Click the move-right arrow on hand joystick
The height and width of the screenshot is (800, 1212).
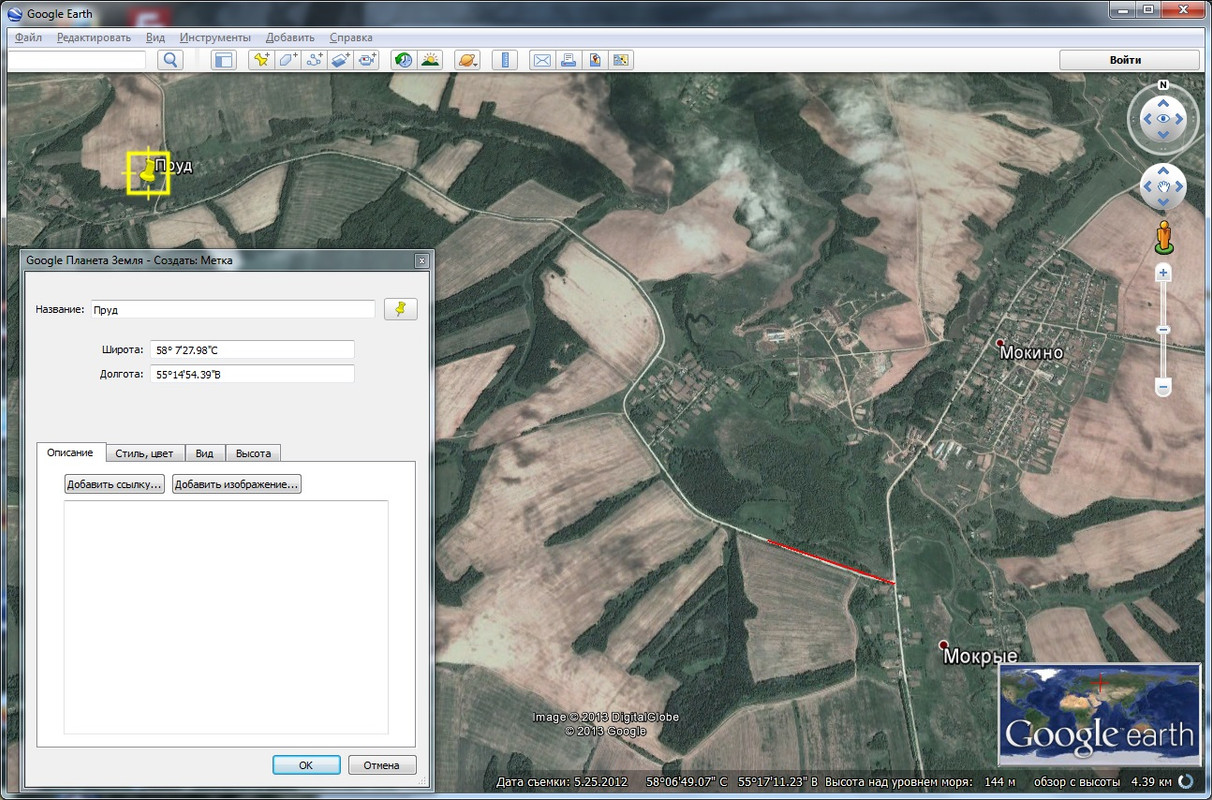tap(1179, 186)
